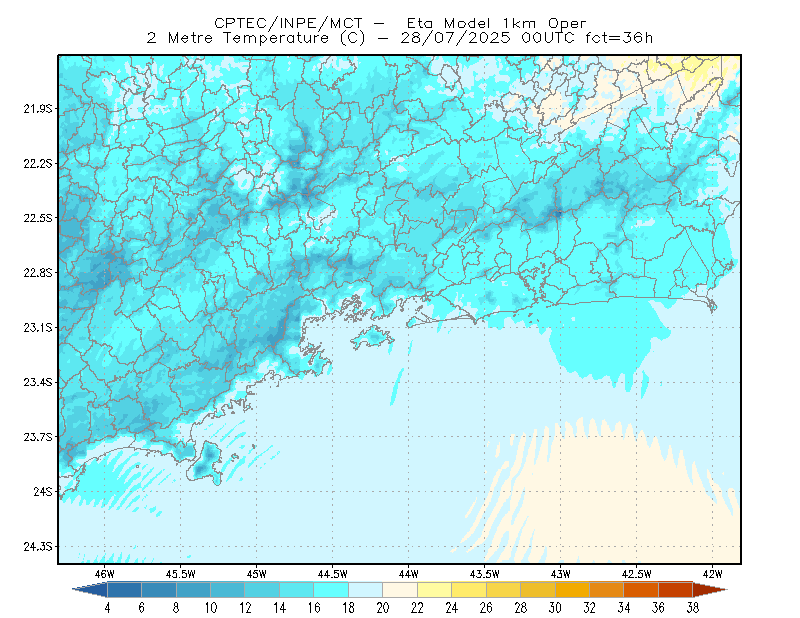This screenshot has width=800, height=618.
Task: Select the 12–14 degree legend color
Action: pyautogui.click(x=262, y=590)
